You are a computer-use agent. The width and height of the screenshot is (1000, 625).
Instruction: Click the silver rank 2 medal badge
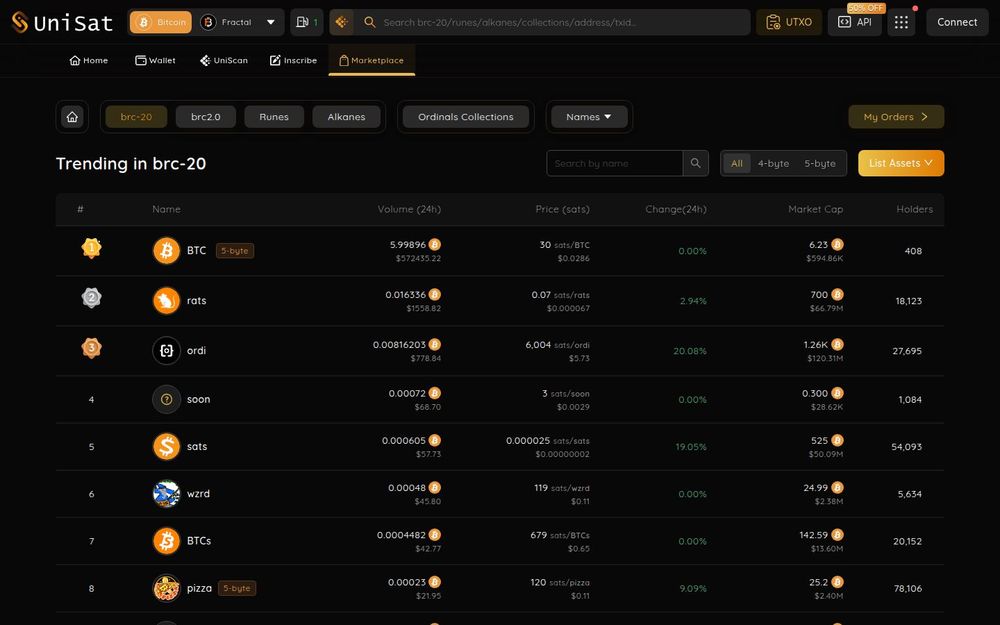pyautogui.click(x=91, y=298)
